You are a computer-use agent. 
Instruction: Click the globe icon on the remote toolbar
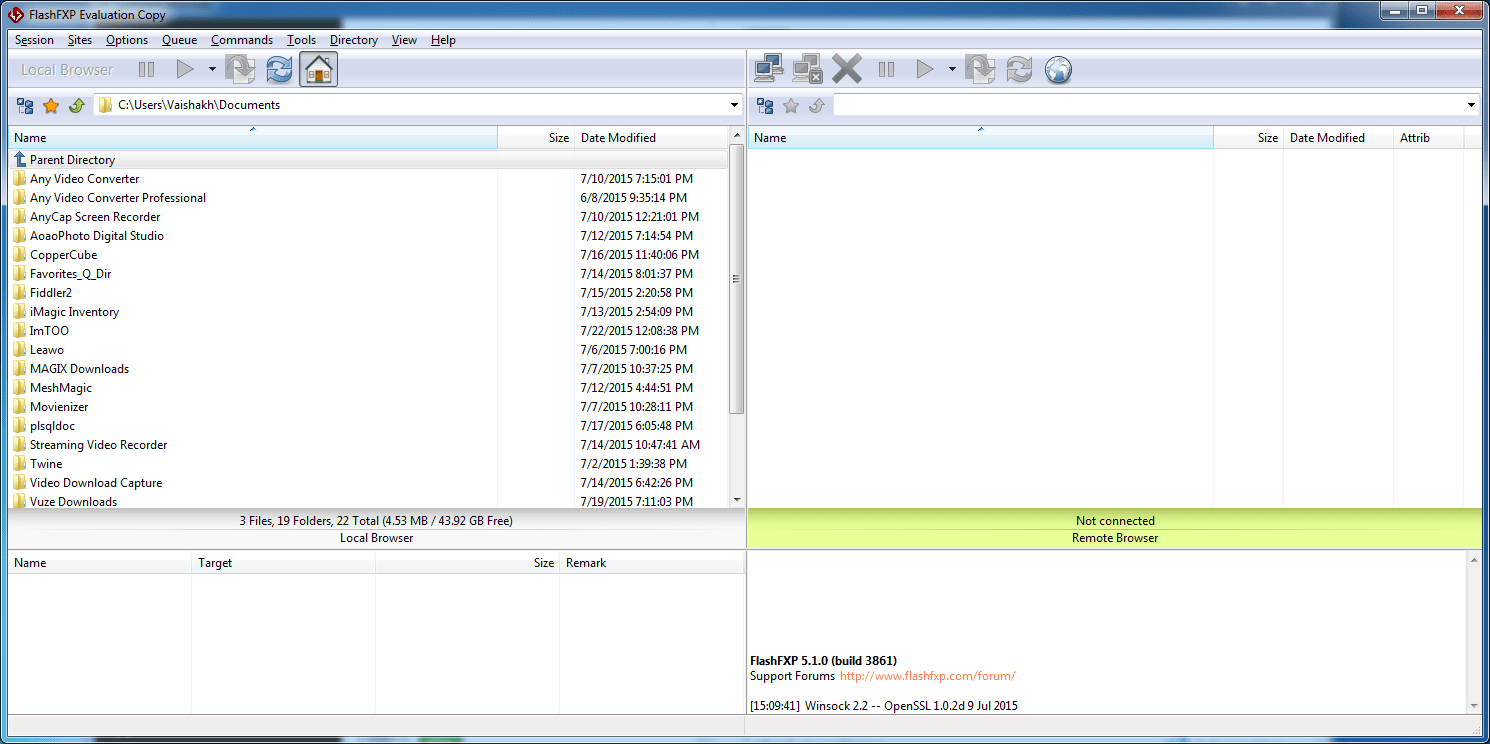click(1058, 69)
